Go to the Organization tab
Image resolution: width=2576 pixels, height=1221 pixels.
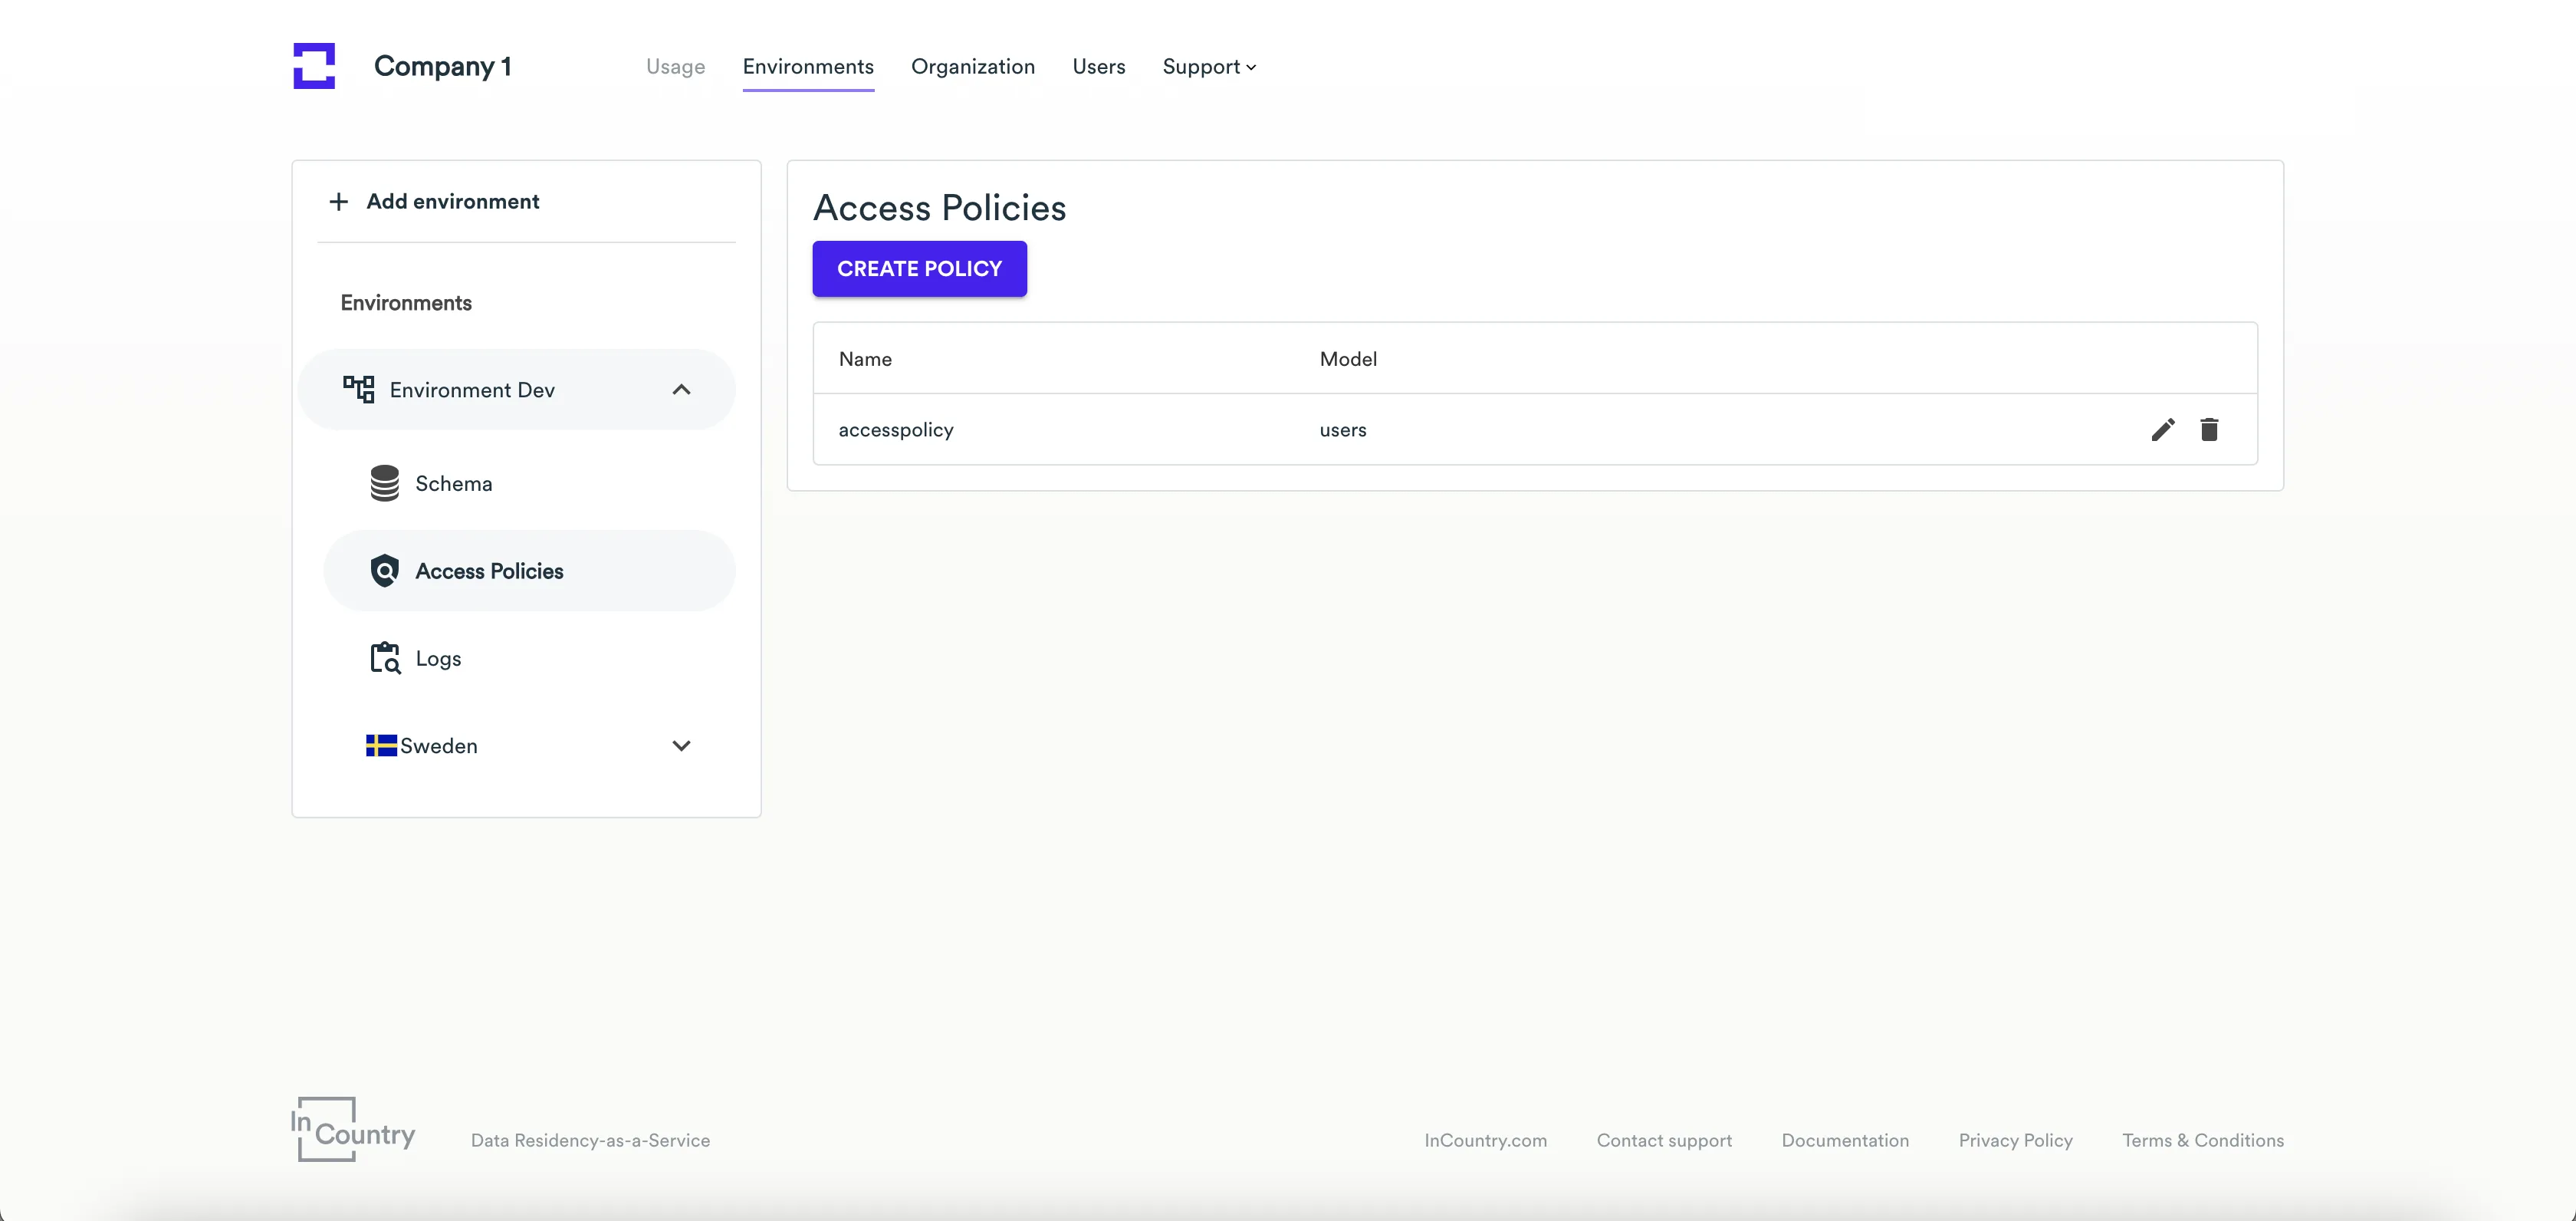click(972, 67)
